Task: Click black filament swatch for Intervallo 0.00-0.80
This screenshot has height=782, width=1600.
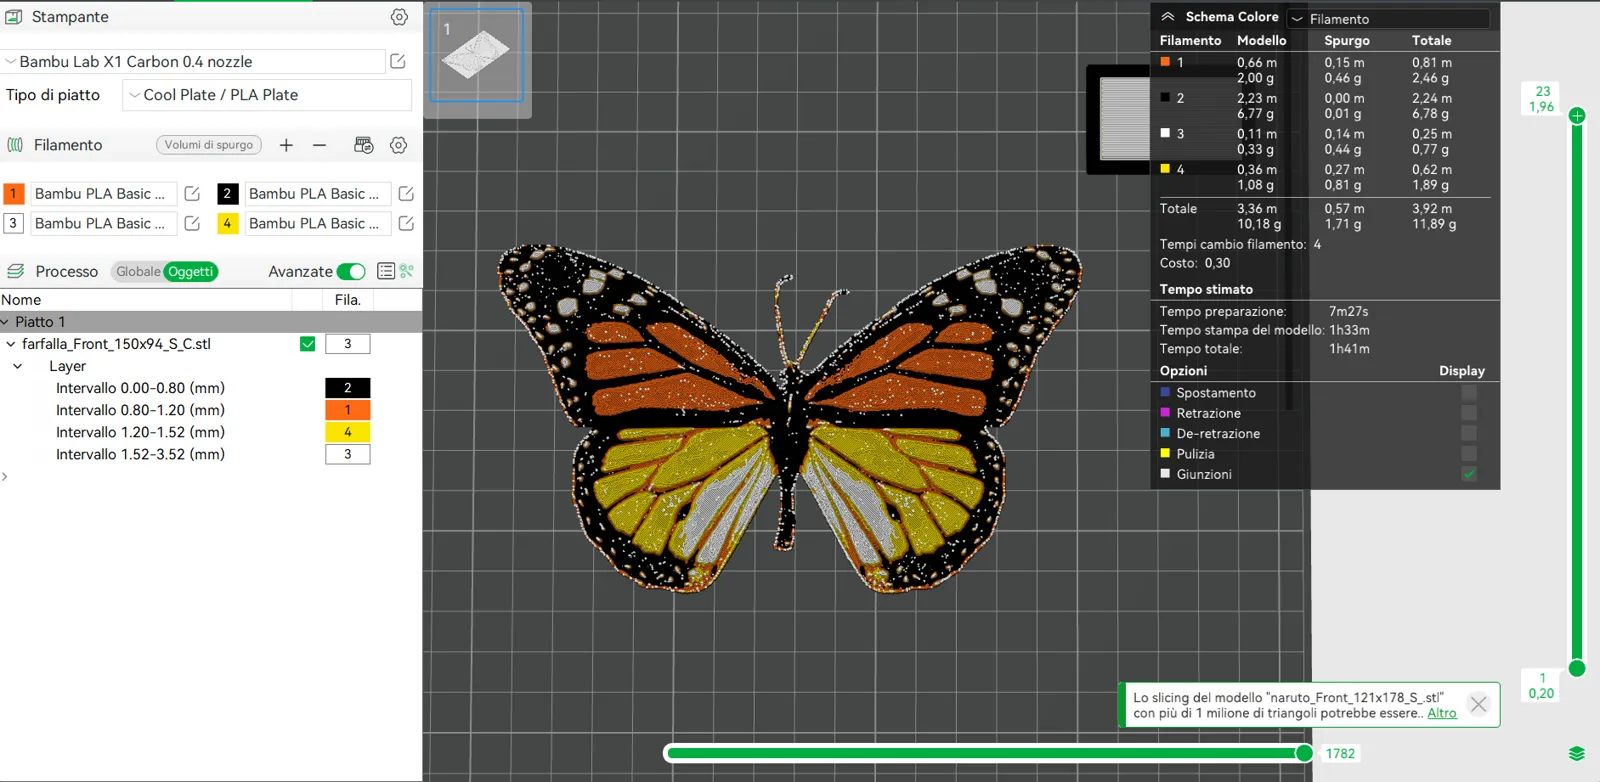Action: (348, 388)
